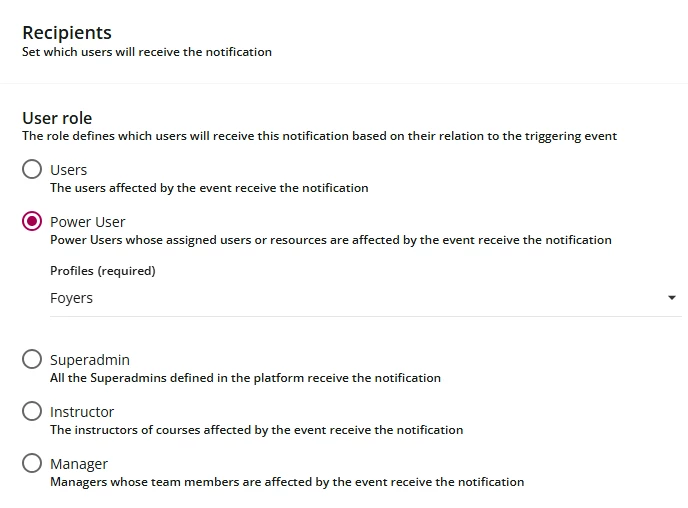The width and height of the screenshot is (688, 508).
Task: Click the 'Users' option label text
Action: (x=69, y=170)
